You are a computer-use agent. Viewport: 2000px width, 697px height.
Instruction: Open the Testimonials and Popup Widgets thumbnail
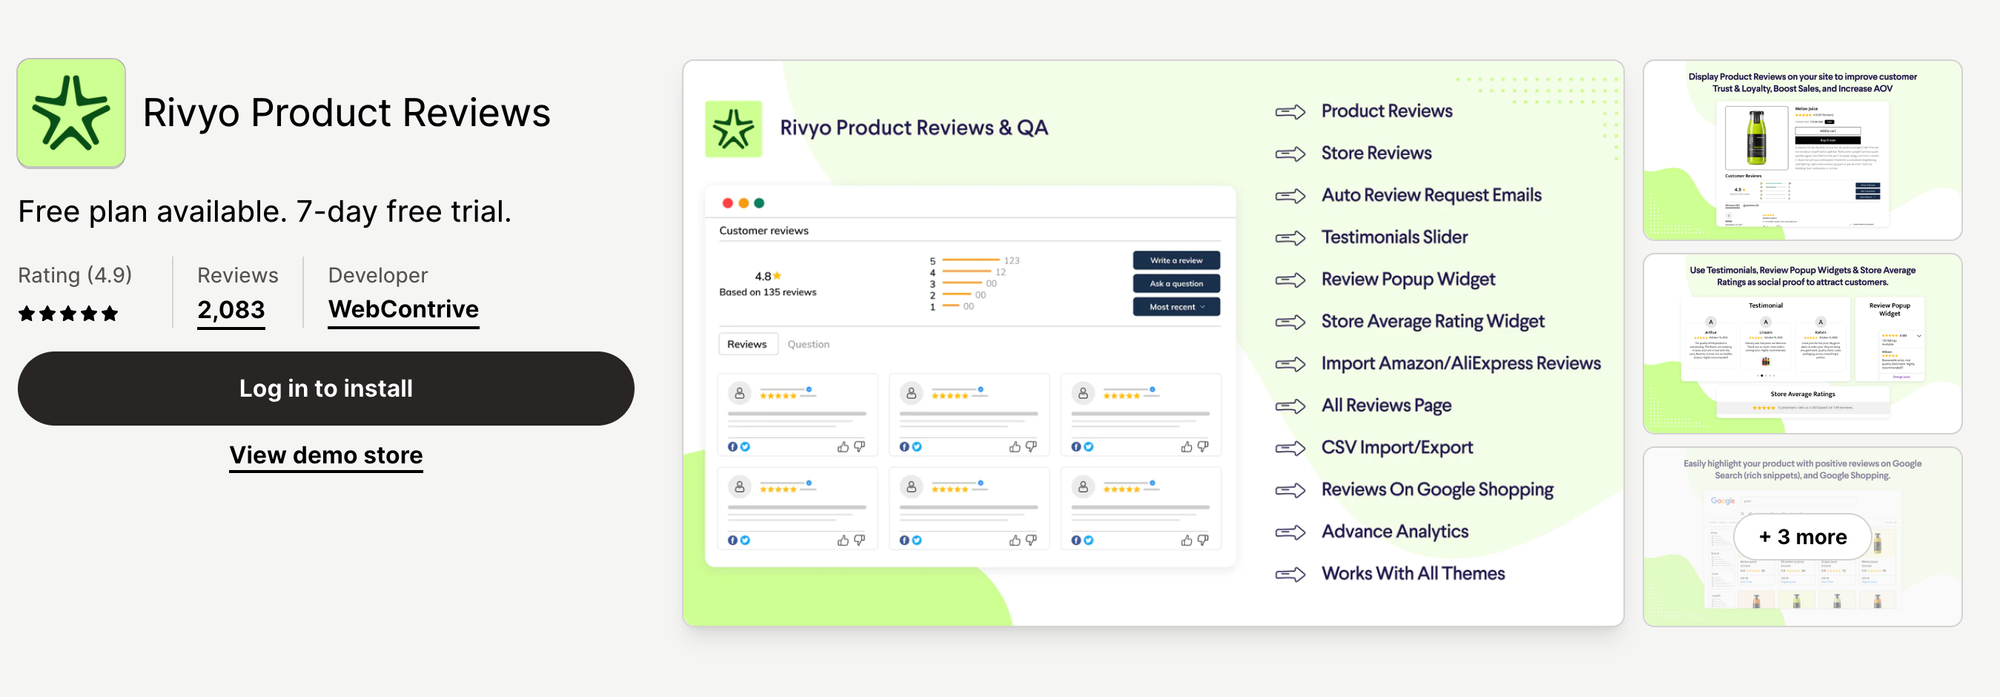point(1802,344)
